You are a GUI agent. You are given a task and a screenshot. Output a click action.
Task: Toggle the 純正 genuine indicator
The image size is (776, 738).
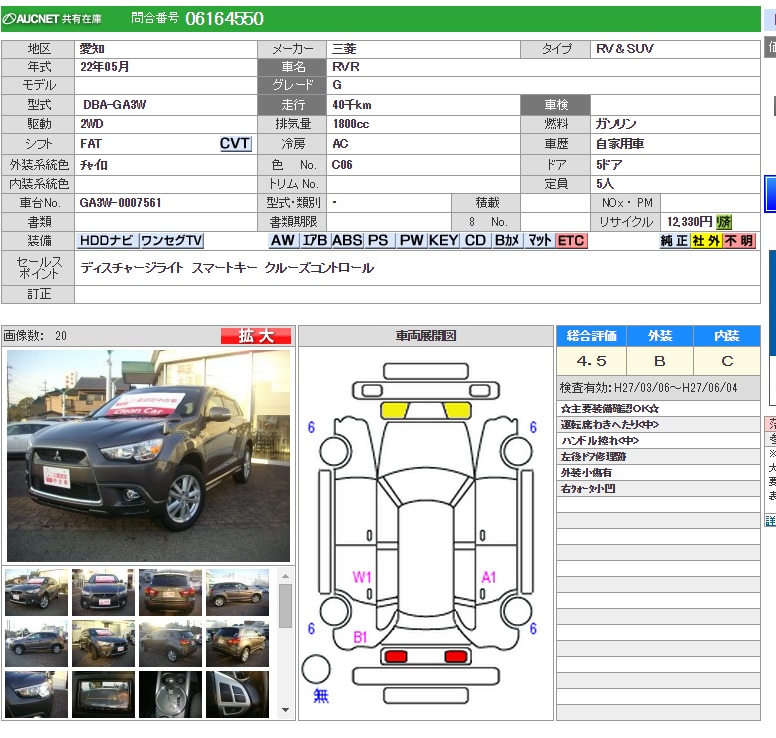[674, 241]
